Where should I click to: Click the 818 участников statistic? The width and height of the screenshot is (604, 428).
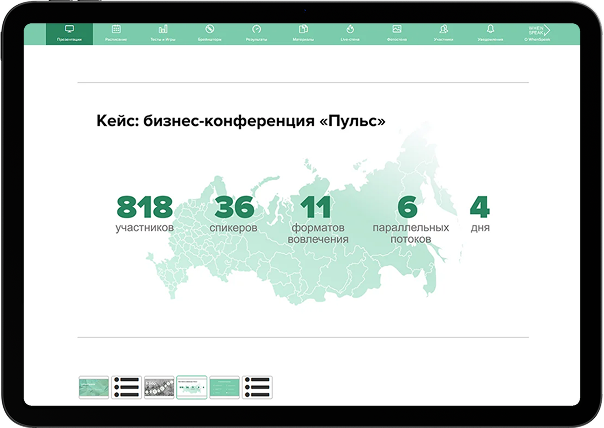click(x=145, y=214)
